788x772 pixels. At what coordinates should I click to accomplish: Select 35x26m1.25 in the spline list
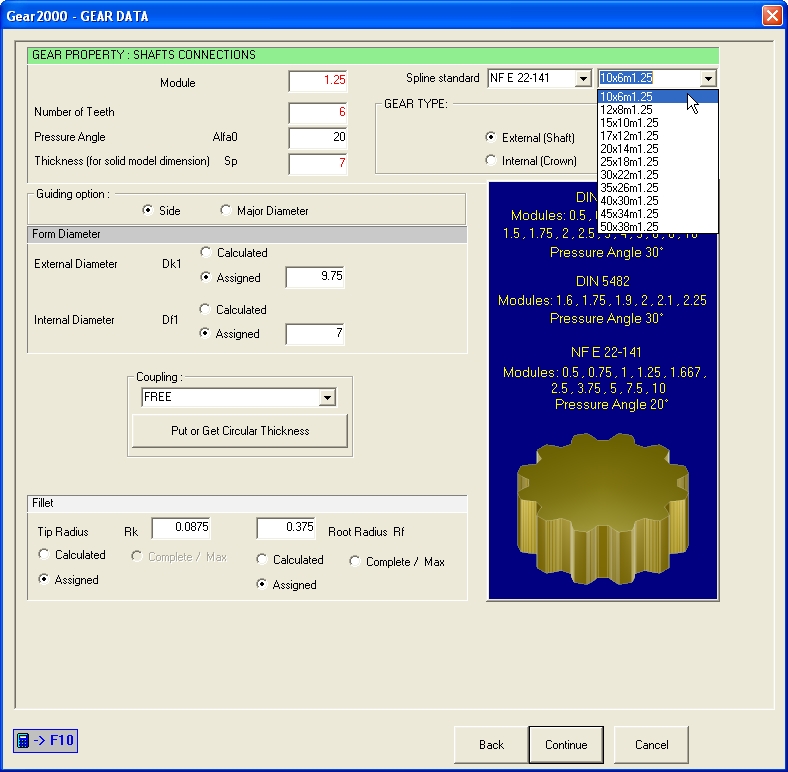(x=658, y=188)
